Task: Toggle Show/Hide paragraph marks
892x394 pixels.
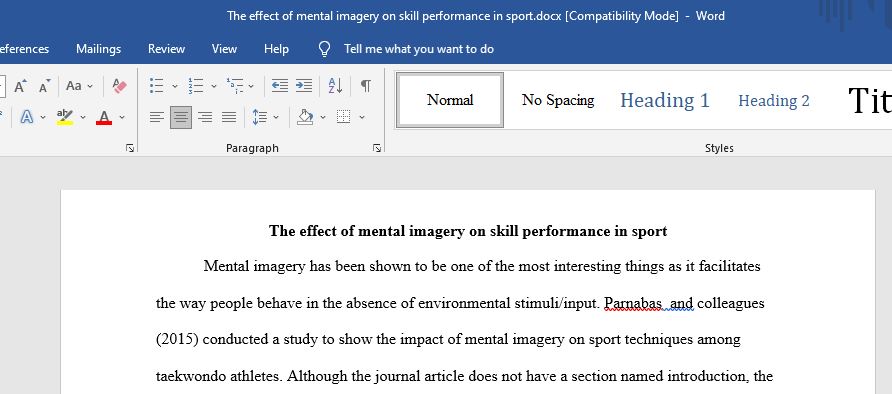Action: (x=366, y=86)
